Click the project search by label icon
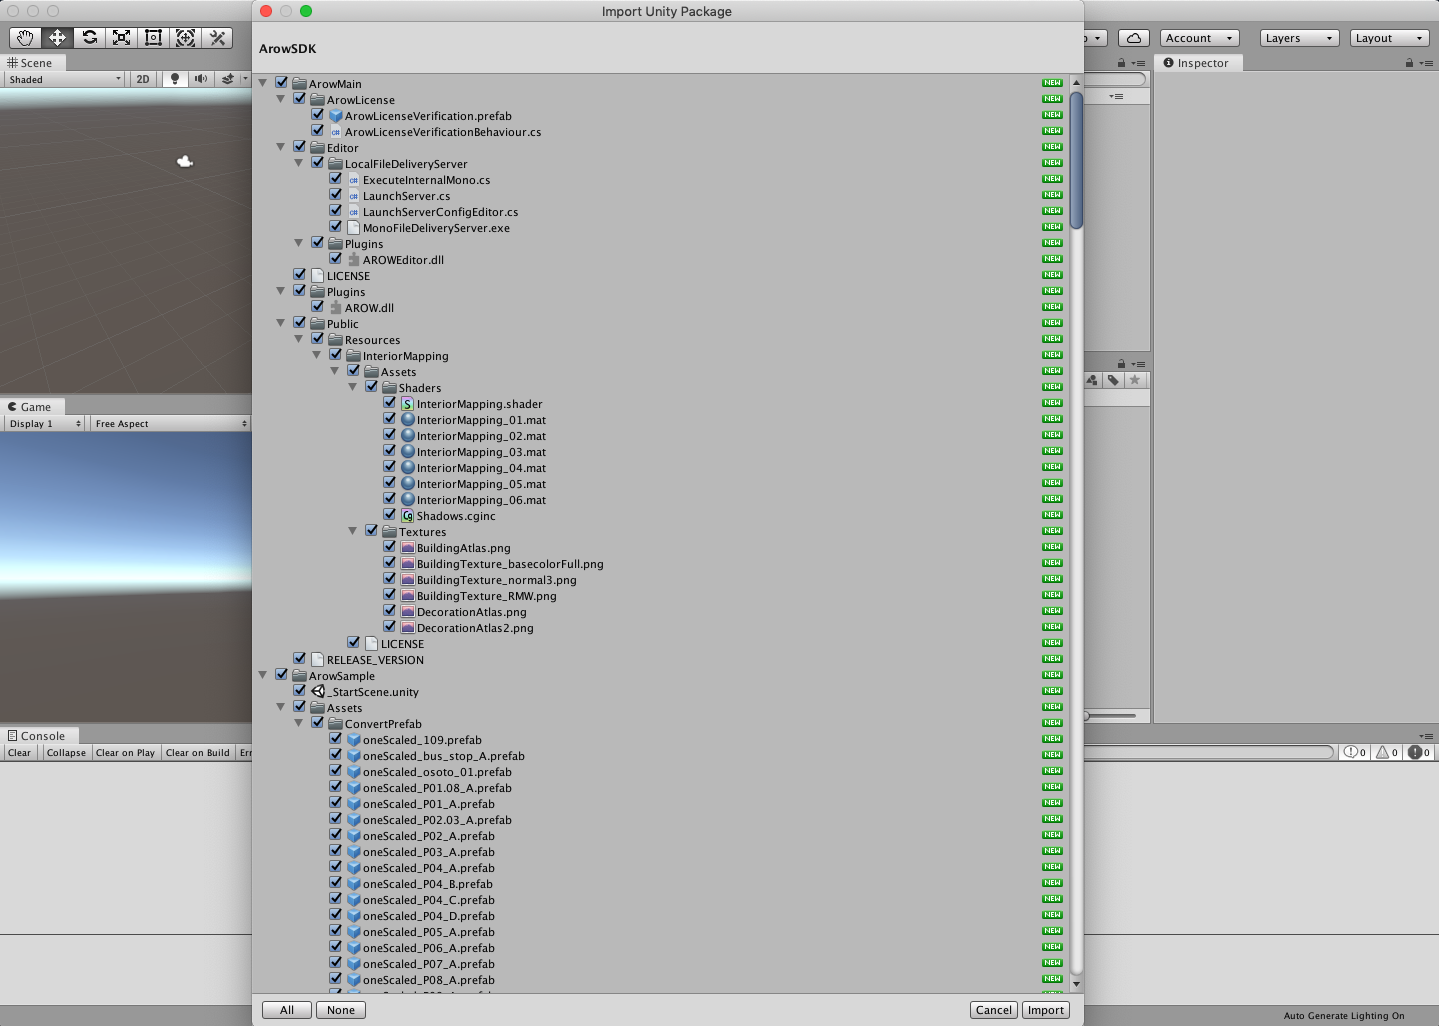This screenshot has height=1026, width=1439. (x=1113, y=380)
